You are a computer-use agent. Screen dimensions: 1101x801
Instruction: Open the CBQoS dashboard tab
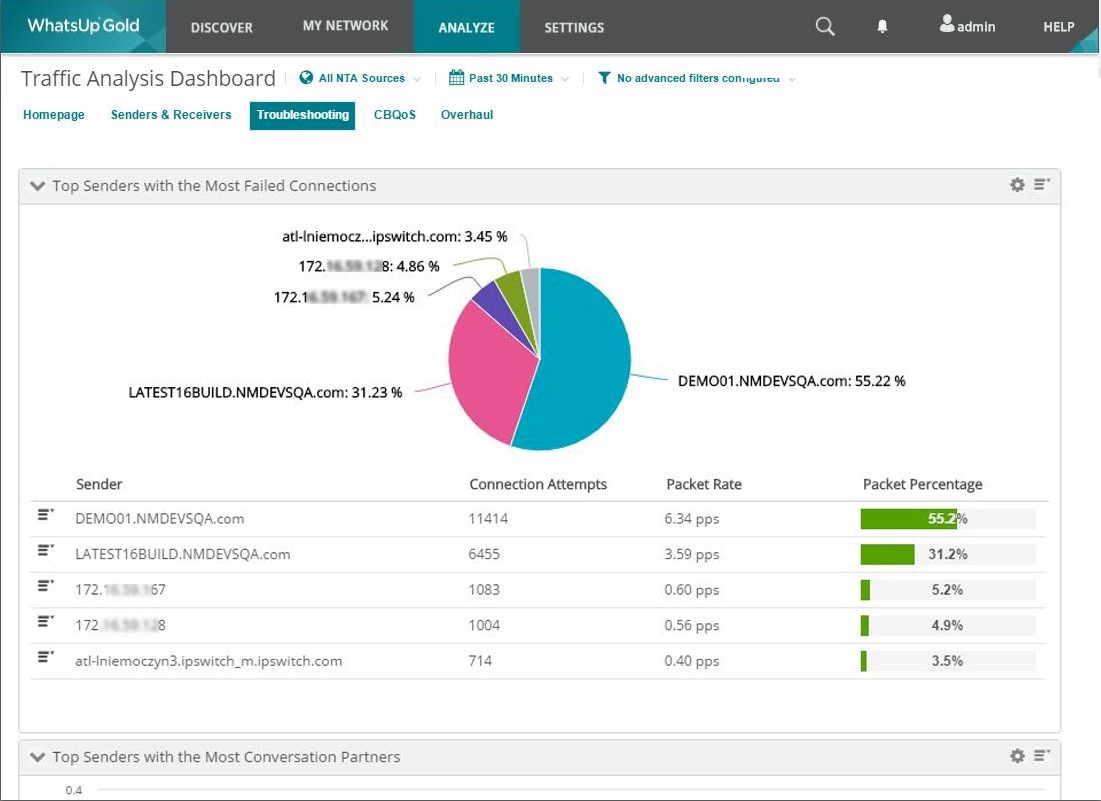tap(394, 114)
